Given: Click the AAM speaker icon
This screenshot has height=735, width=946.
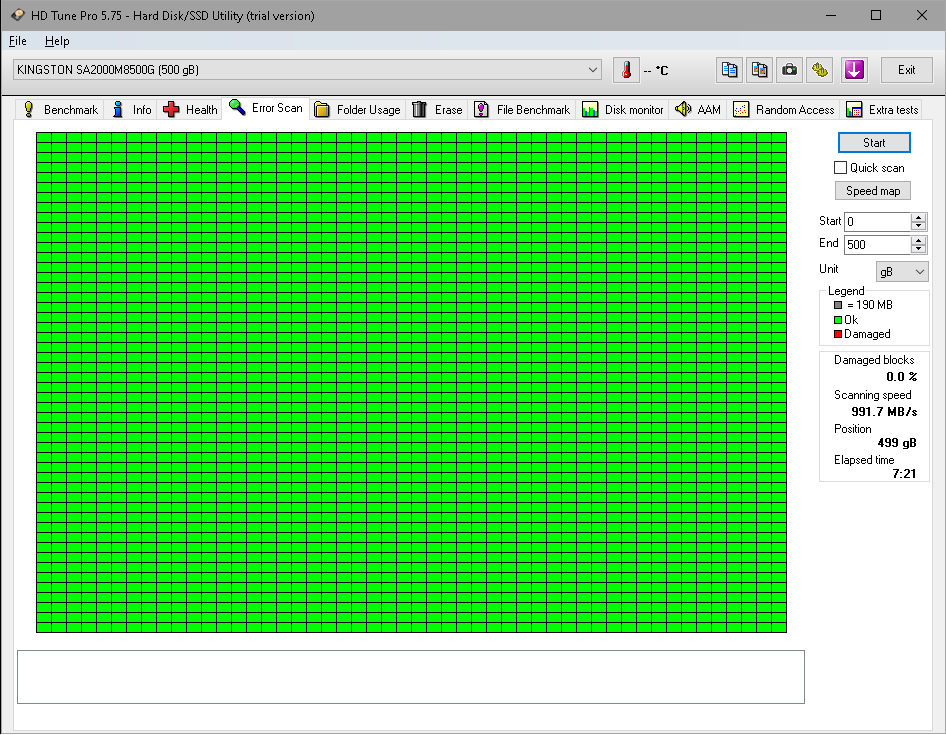Looking at the screenshot, I should click(683, 109).
